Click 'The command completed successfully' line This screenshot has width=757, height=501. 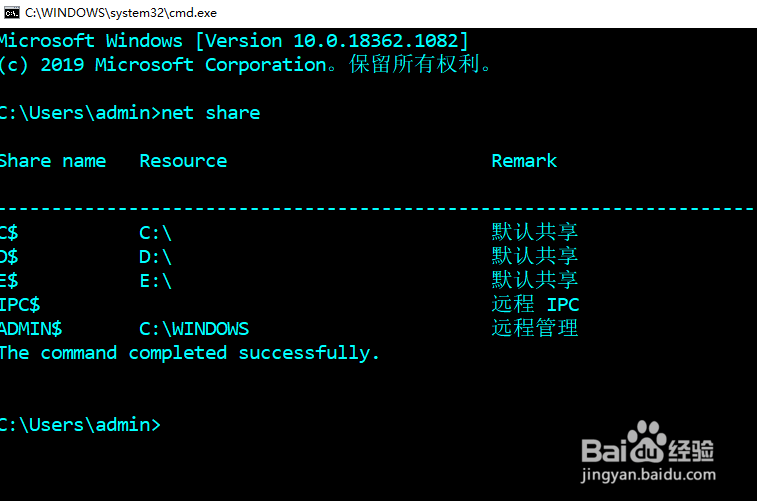click(x=189, y=353)
